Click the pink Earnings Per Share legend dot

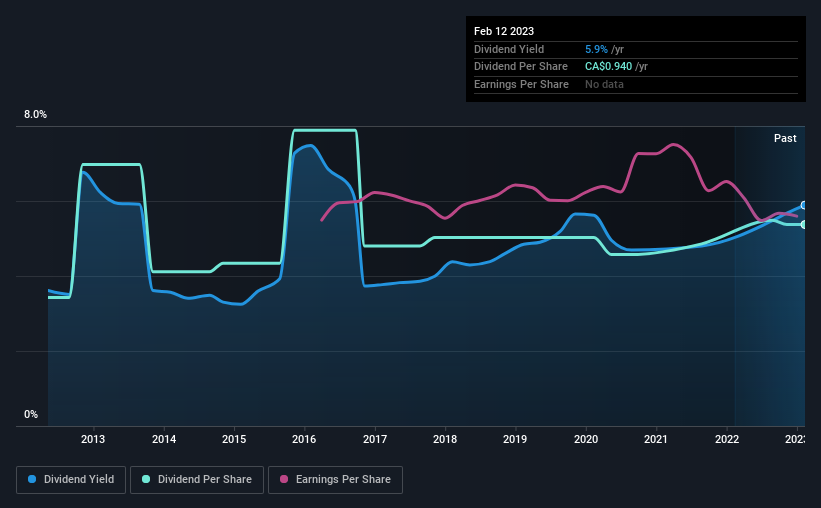tap(284, 479)
